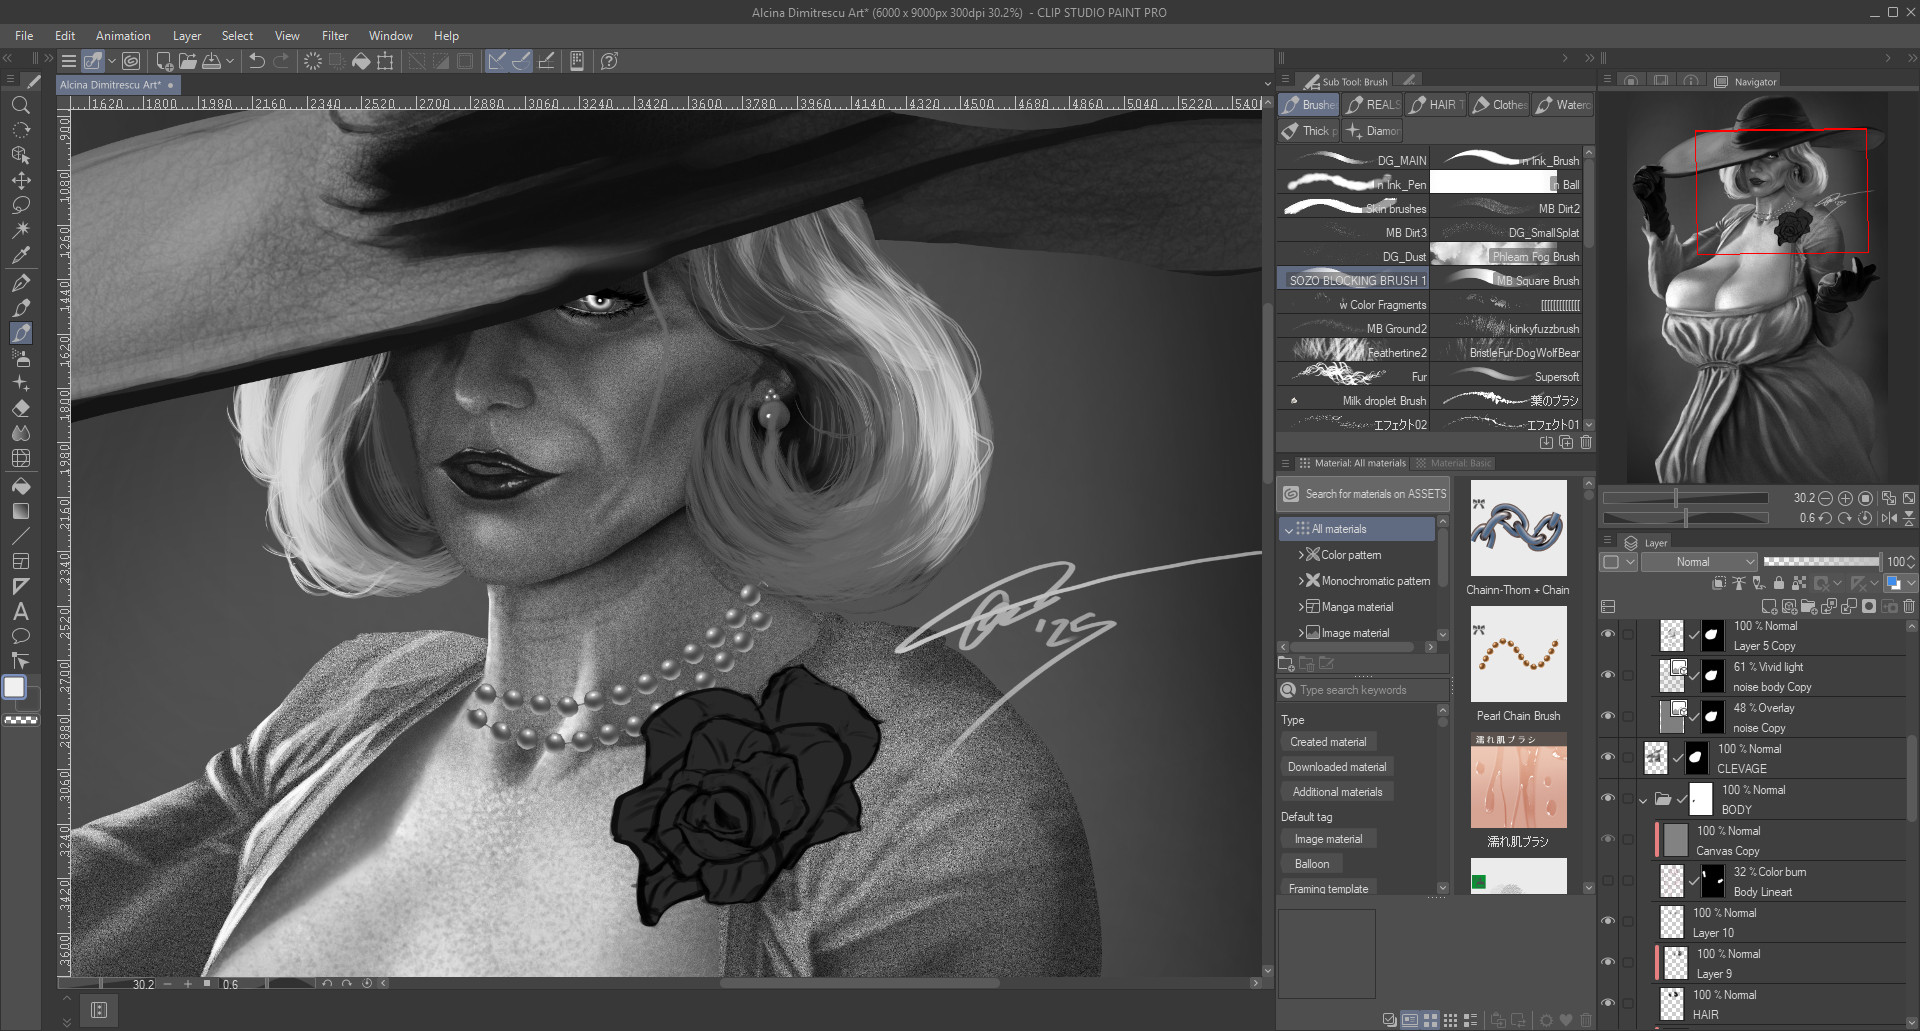Select the Move layer tool
This screenshot has height=1031, width=1920.
(20, 181)
